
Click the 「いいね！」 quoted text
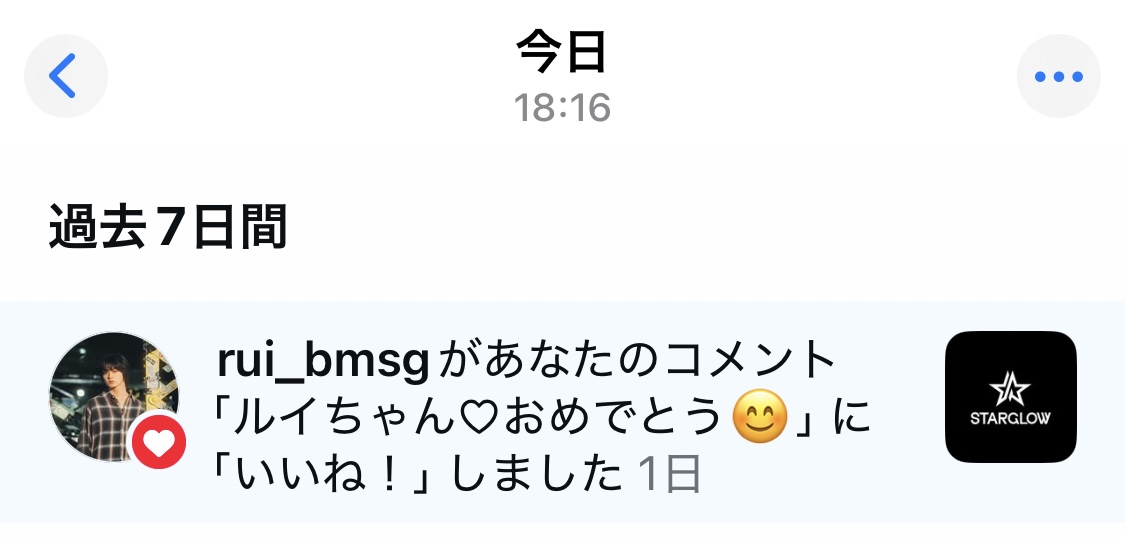pos(320,474)
